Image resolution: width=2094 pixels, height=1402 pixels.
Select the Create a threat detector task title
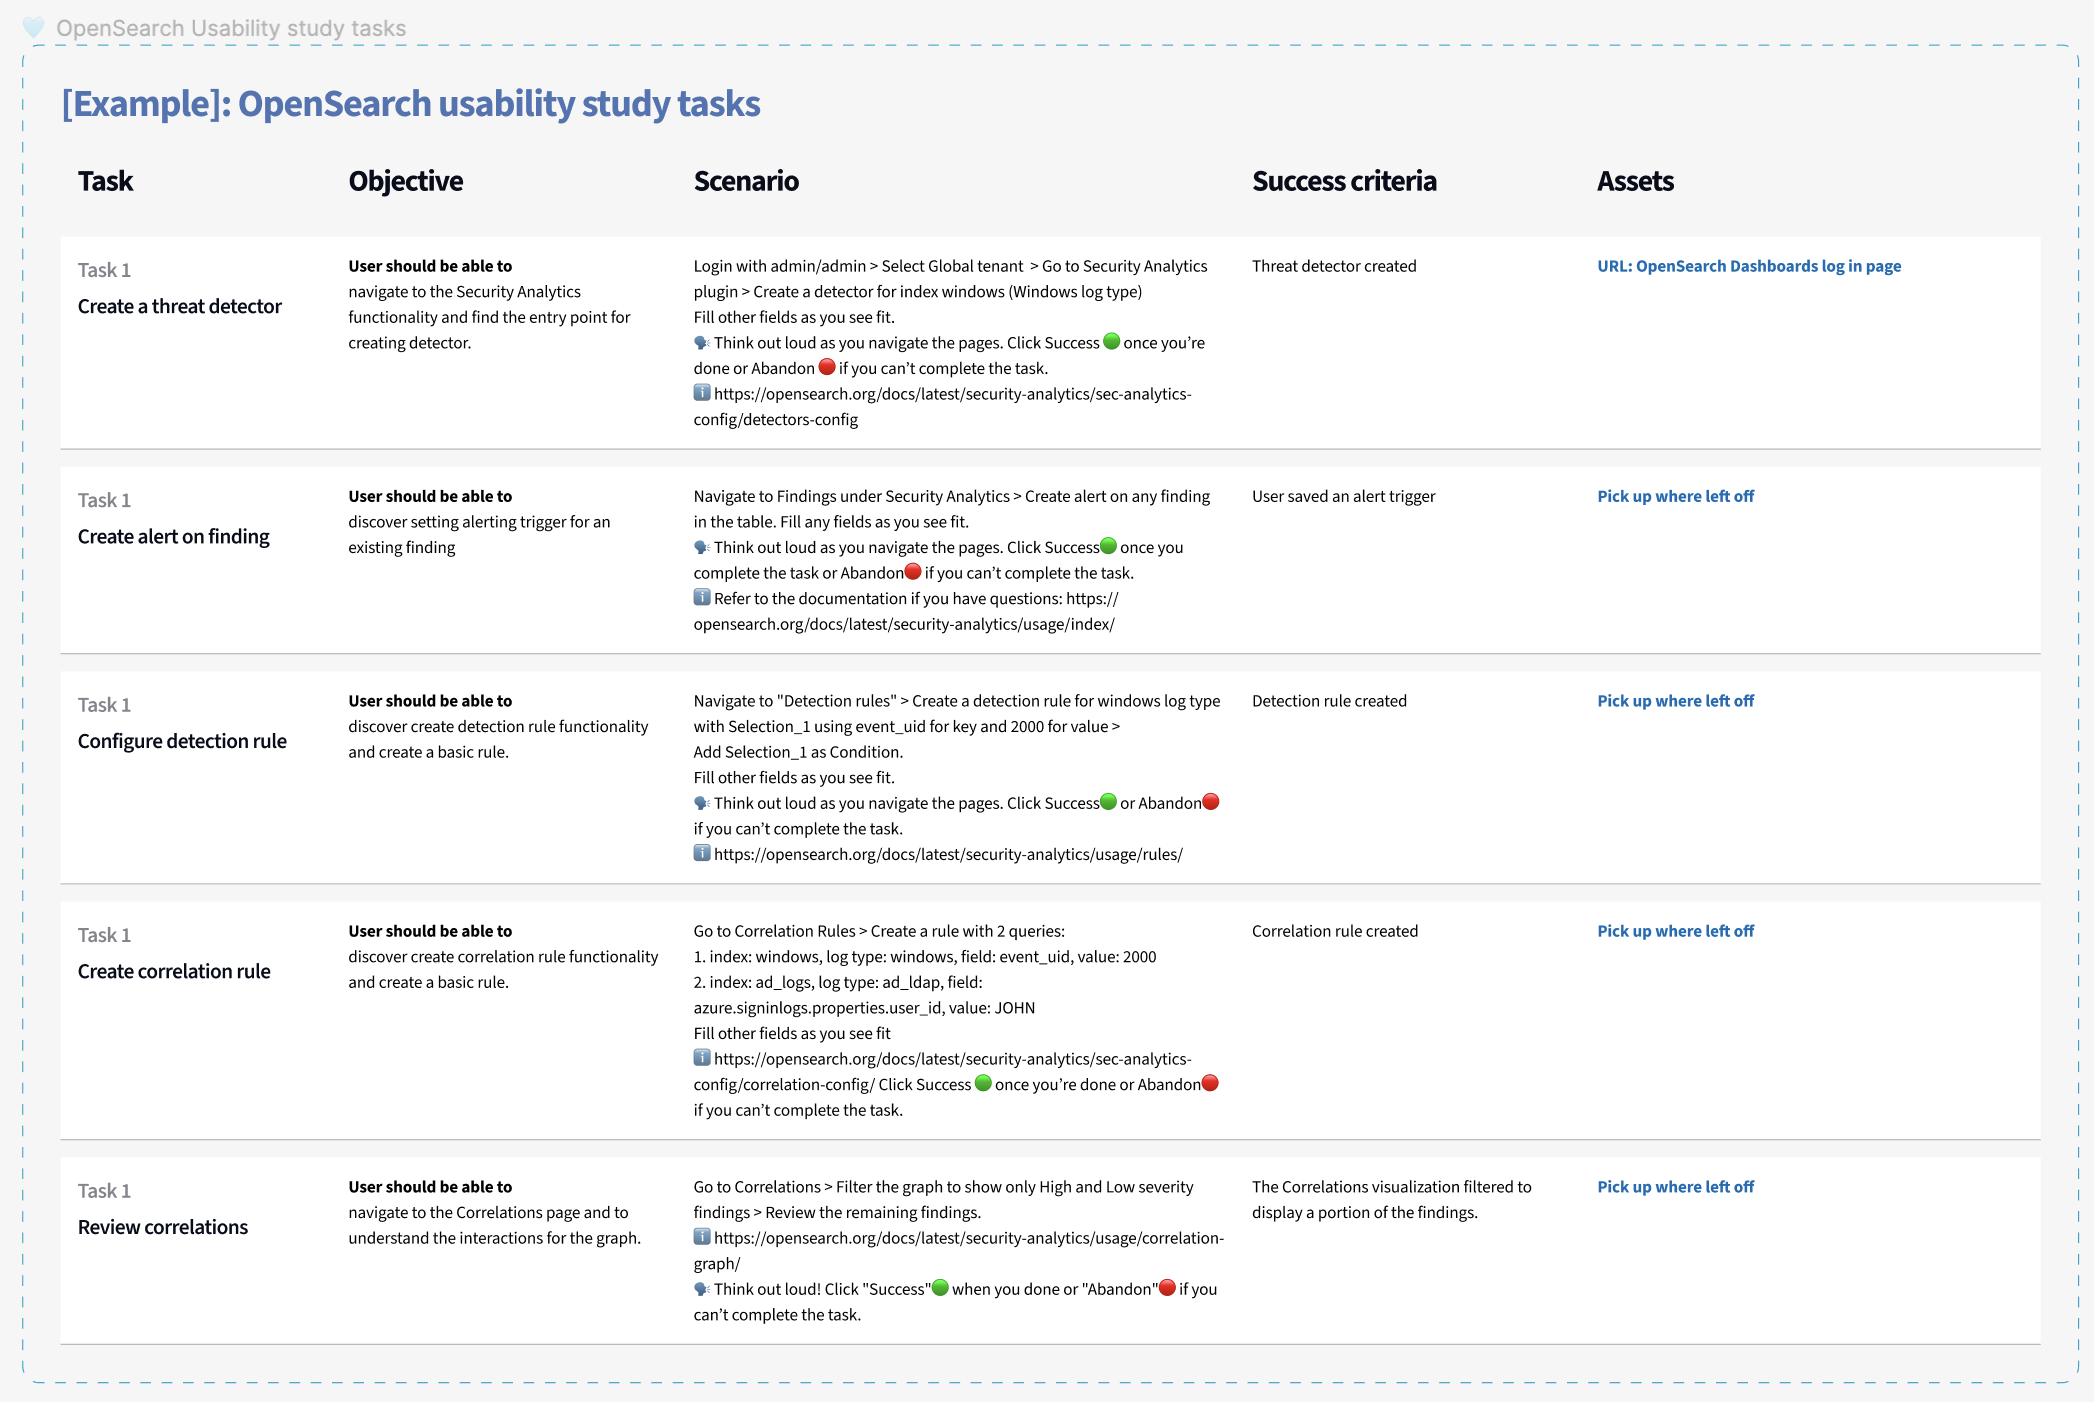pyautogui.click(x=180, y=306)
